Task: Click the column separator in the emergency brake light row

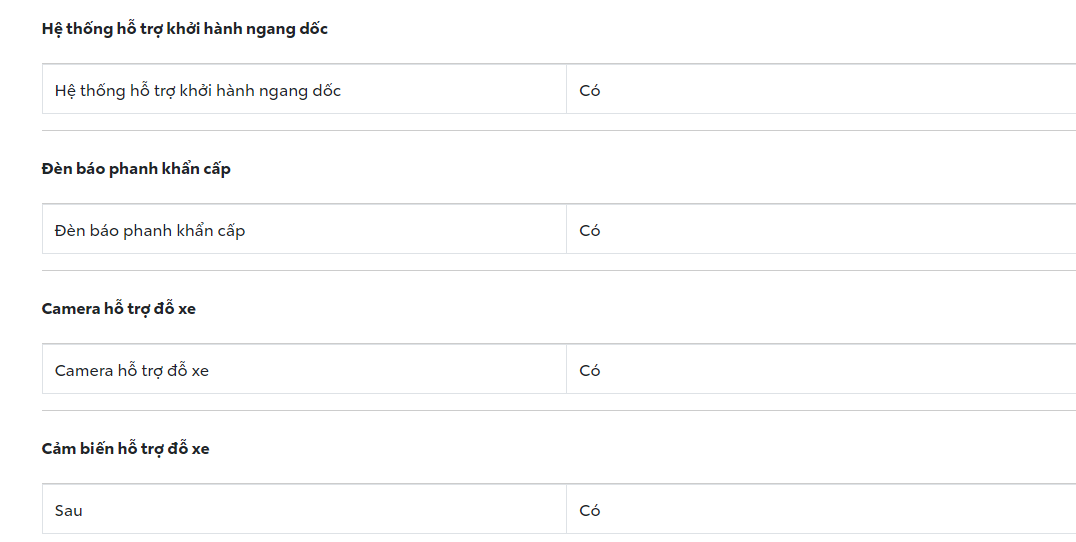Action: [566, 230]
